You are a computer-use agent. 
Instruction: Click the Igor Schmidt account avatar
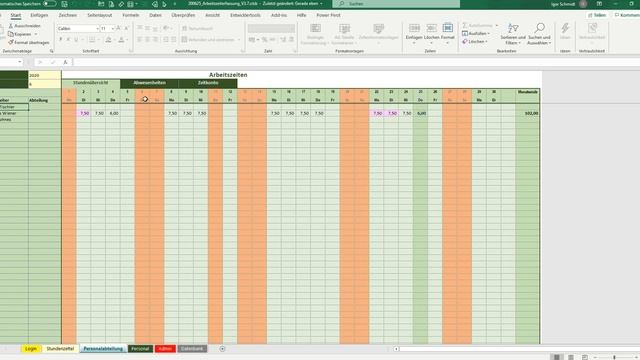(x=583, y=4)
